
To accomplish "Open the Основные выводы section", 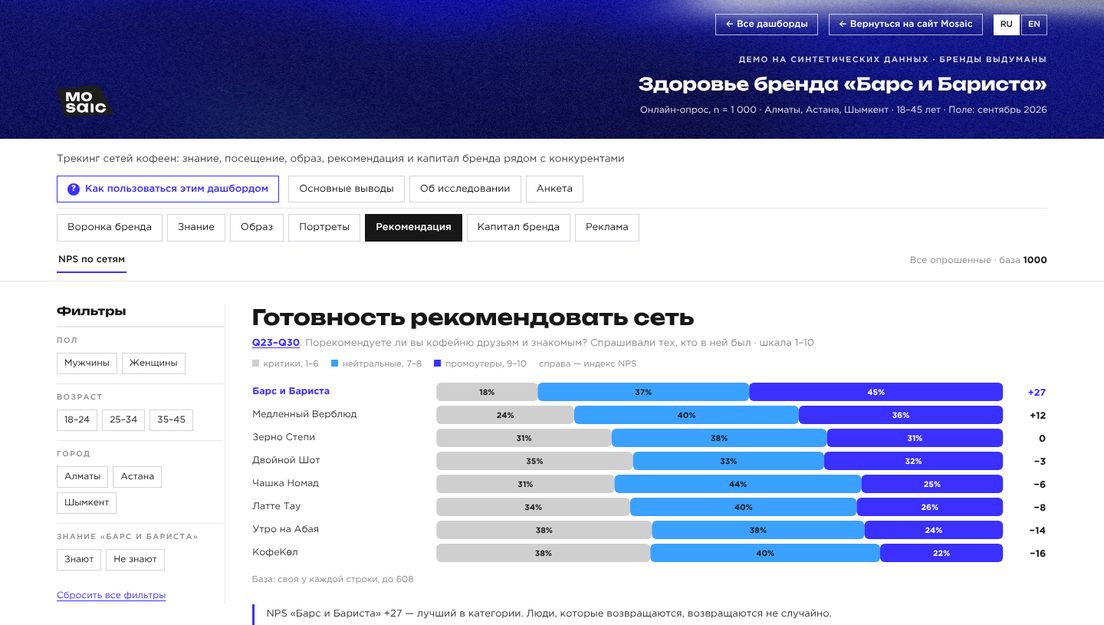I will tap(346, 189).
